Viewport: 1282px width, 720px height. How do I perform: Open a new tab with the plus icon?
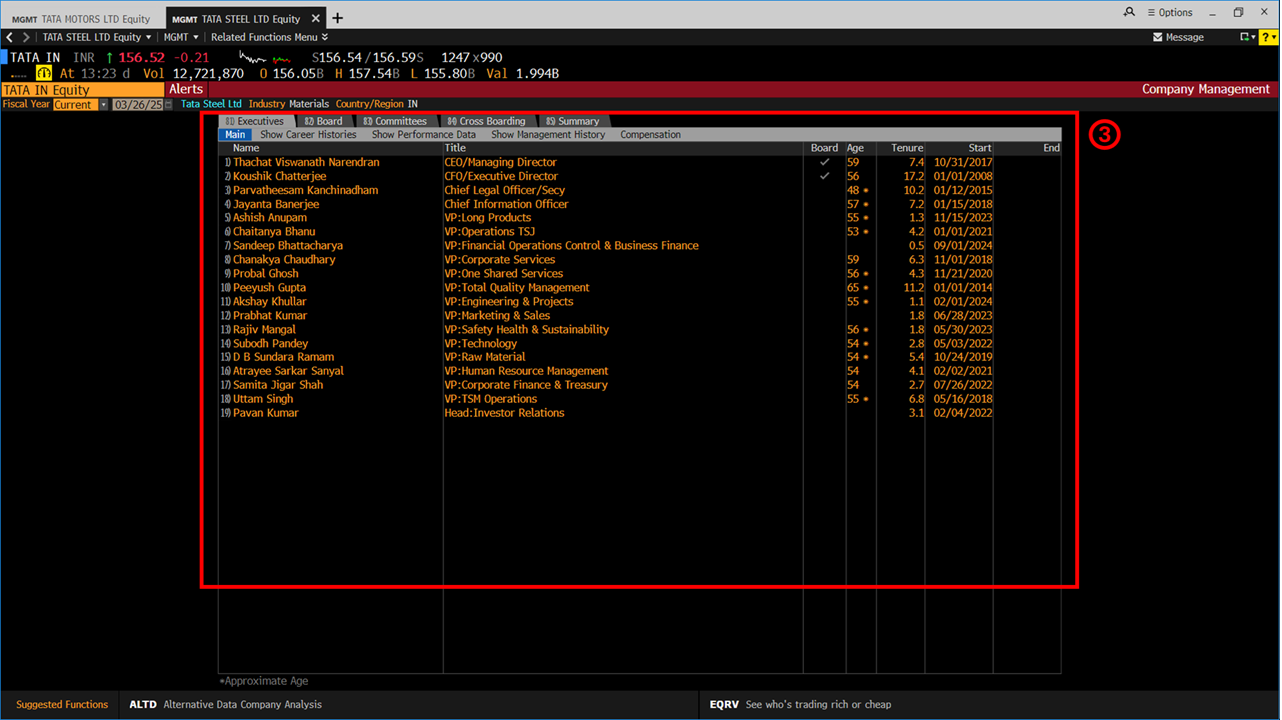tap(337, 18)
